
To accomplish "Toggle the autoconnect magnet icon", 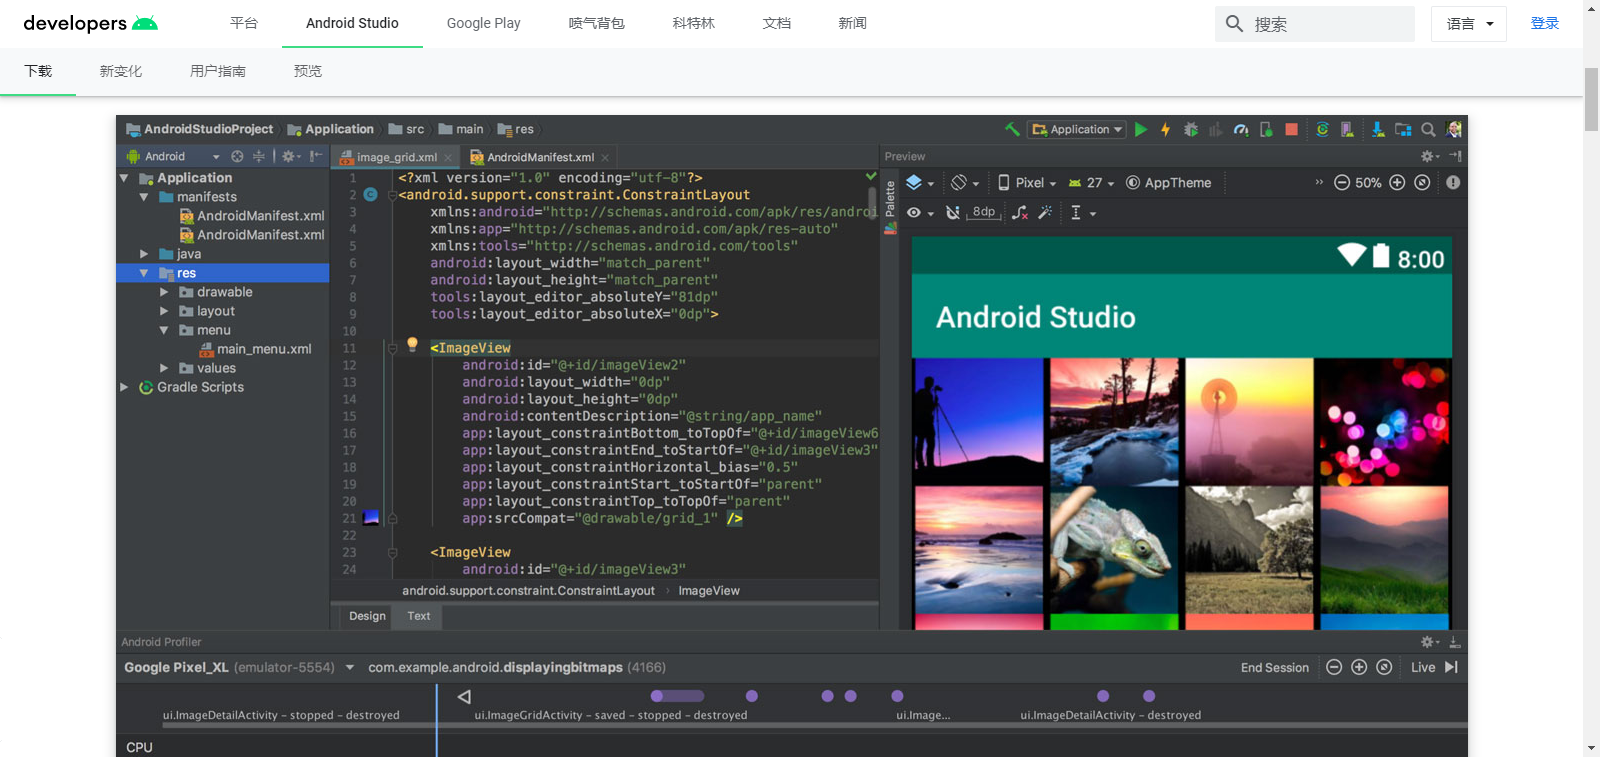I will 953,212.
